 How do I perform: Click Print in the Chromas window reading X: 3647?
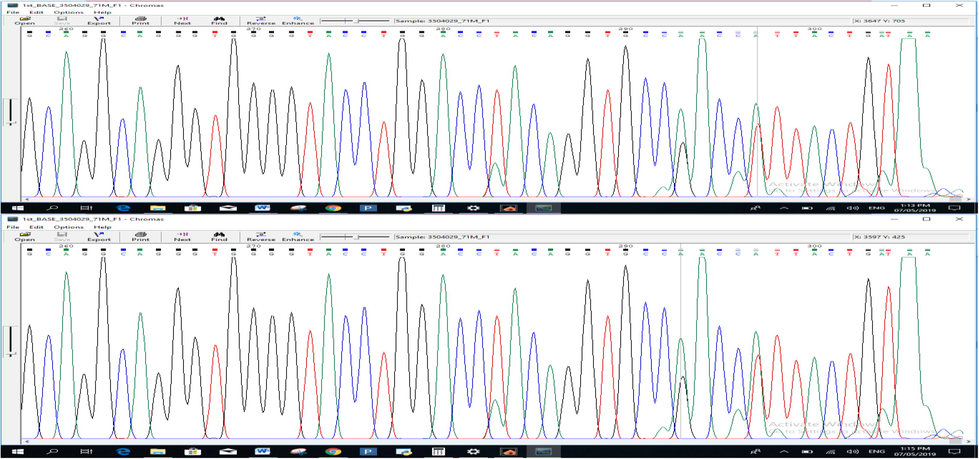140,21
